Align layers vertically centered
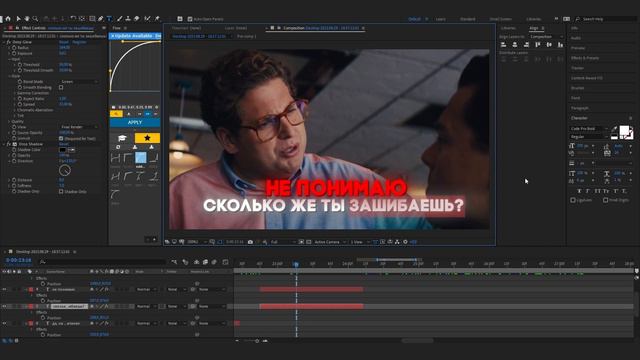The width and height of the screenshot is (640, 360). tap(549, 45)
